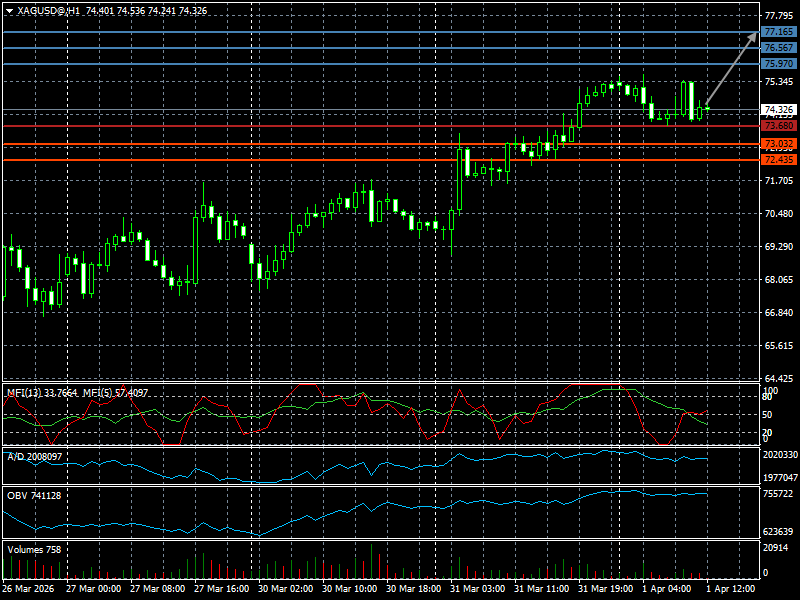The image size is (800, 600).
Task: Click the 1 Apr 12:00 time label
Action: coord(732,590)
